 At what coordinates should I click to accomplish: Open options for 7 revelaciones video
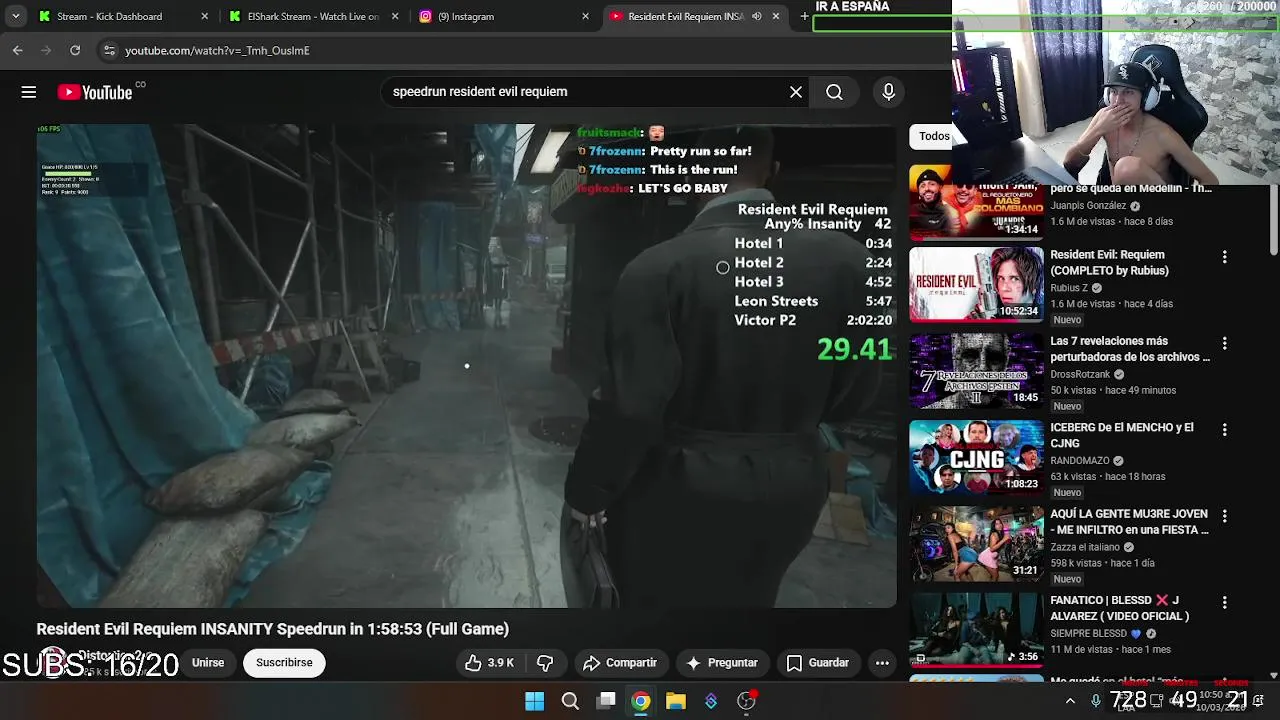[1224, 343]
